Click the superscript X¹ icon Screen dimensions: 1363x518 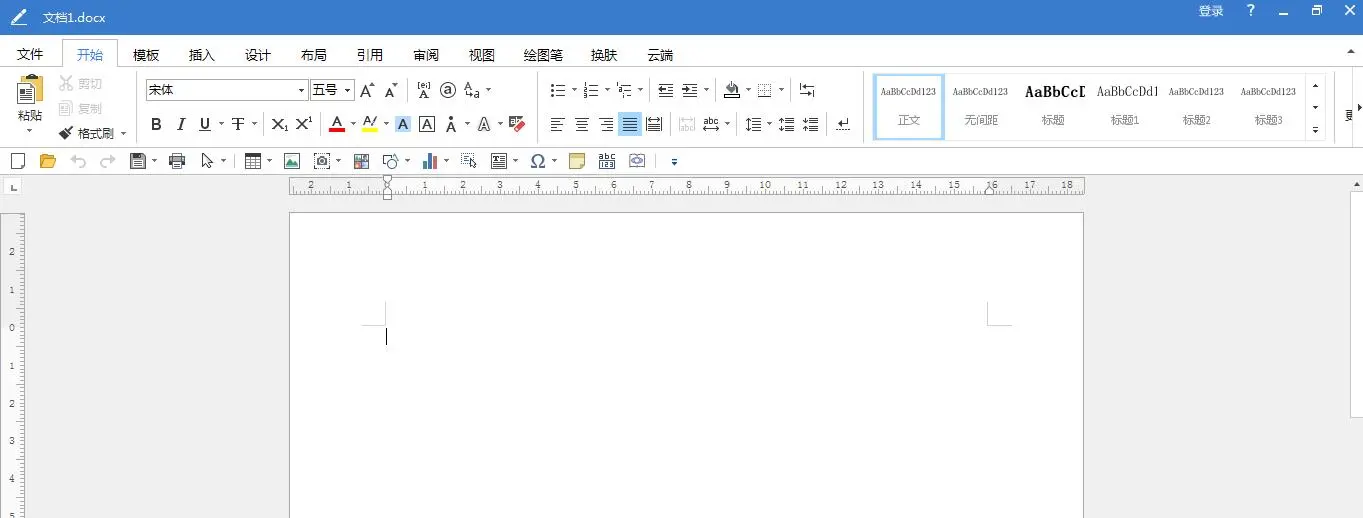[304, 124]
